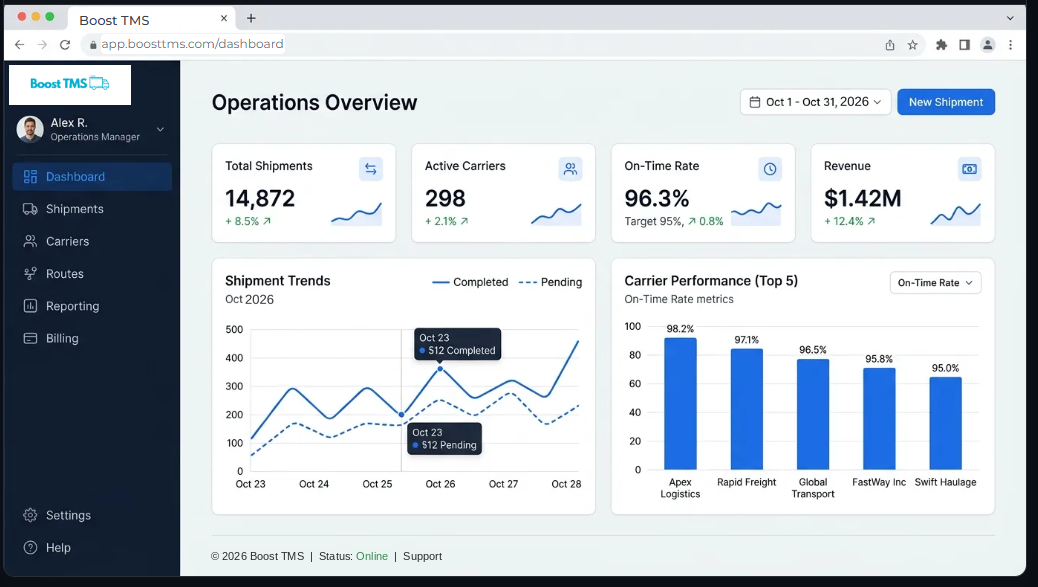Open a new tab with plus icon
This screenshot has height=587, width=1038.
[251, 19]
